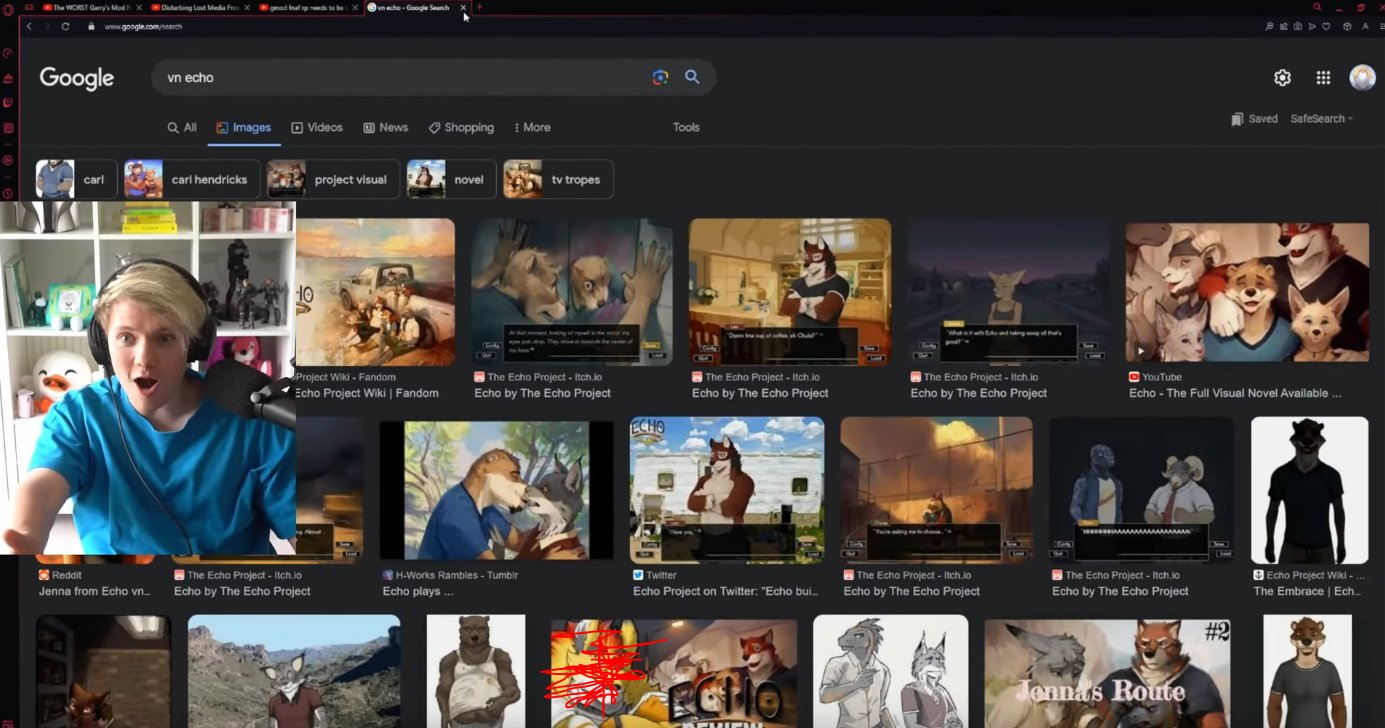
Task: Open coffee kitchen wolf Echo Itch.io image
Action: coord(790,292)
